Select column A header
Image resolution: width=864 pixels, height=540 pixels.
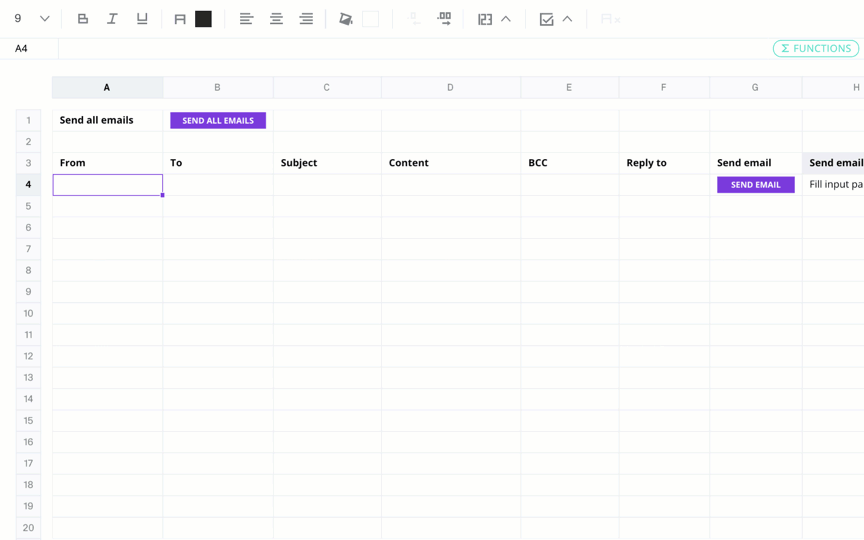click(x=107, y=88)
